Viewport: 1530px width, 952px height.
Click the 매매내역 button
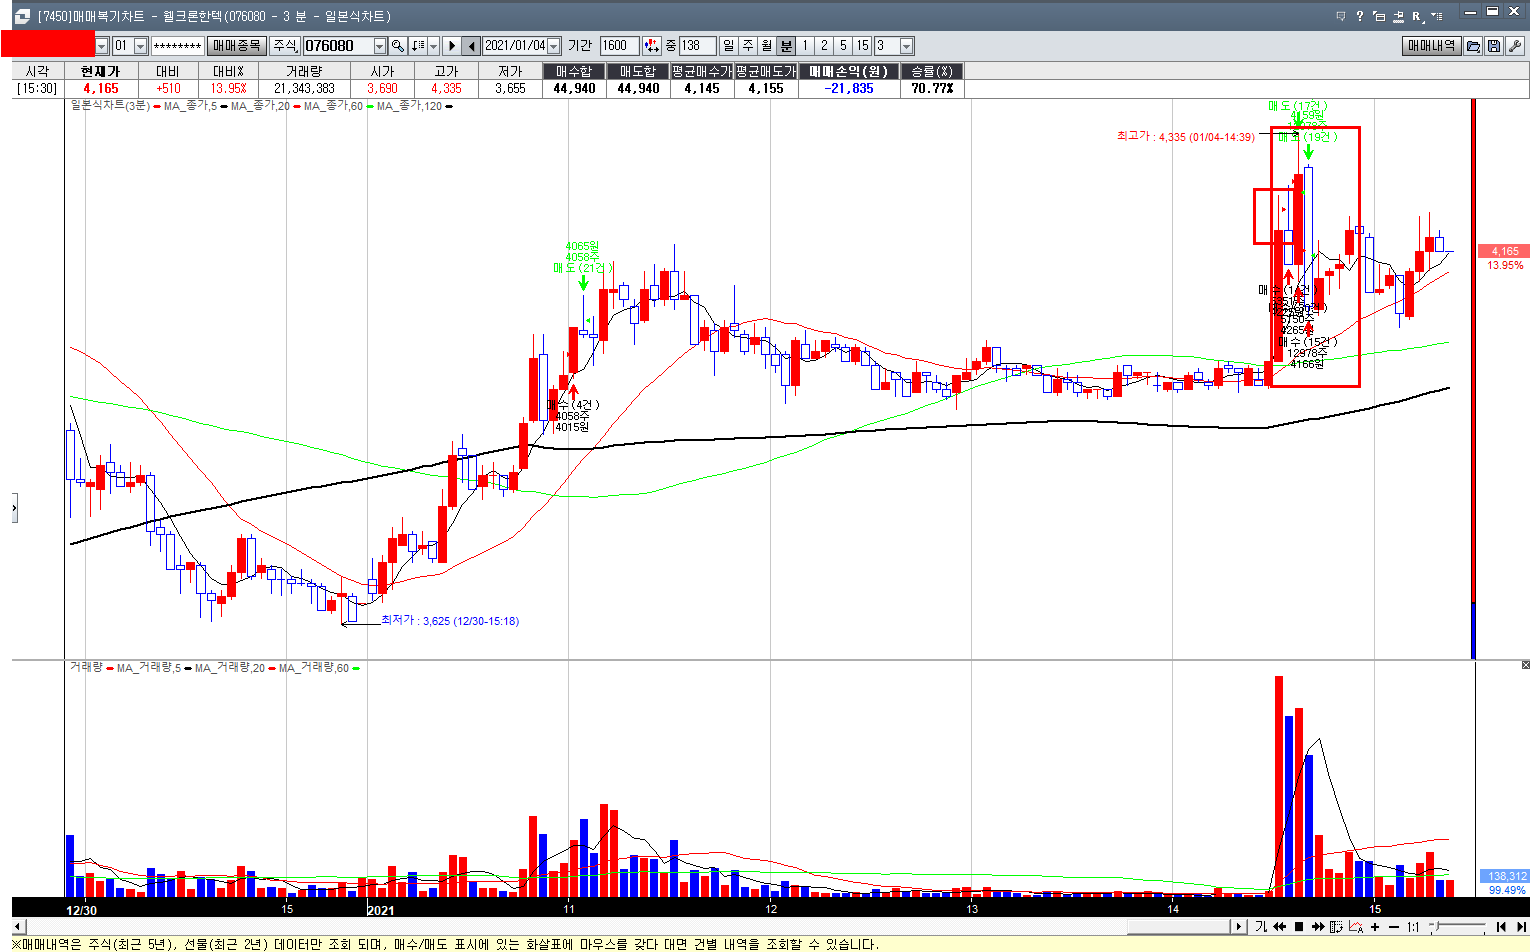tap(1431, 46)
